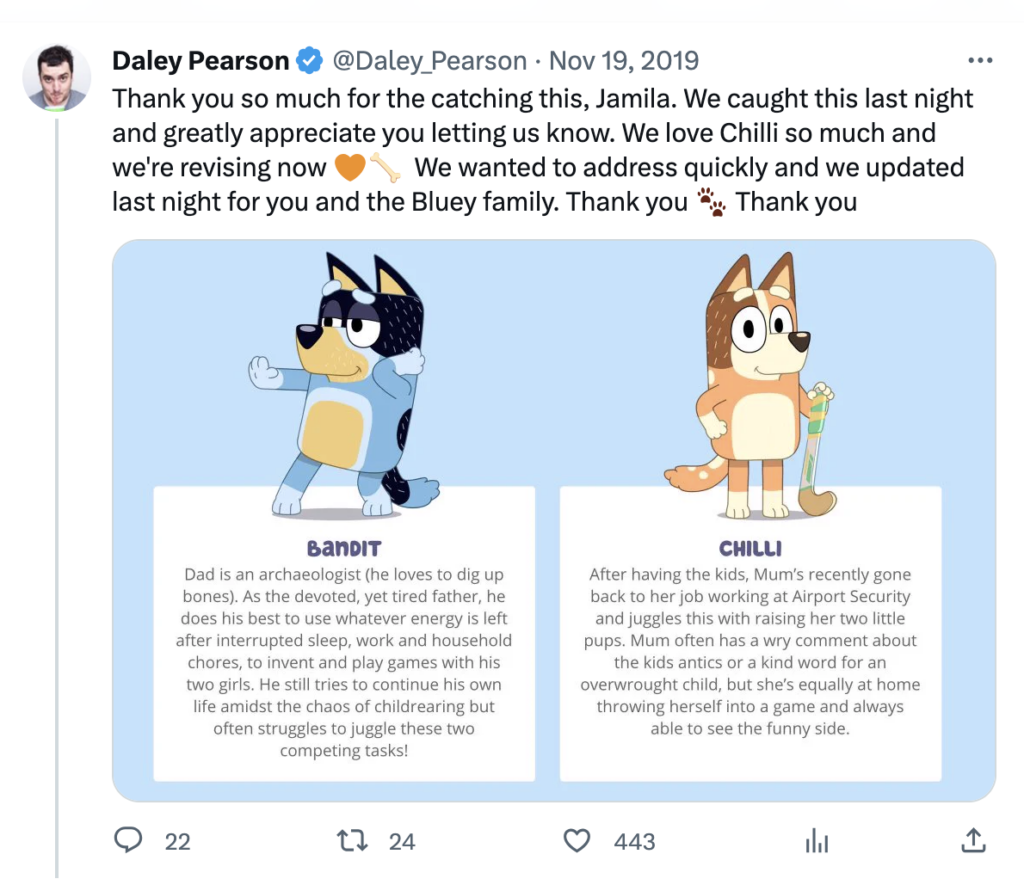Like the tweet using the heart icon

[x=578, y=841]
